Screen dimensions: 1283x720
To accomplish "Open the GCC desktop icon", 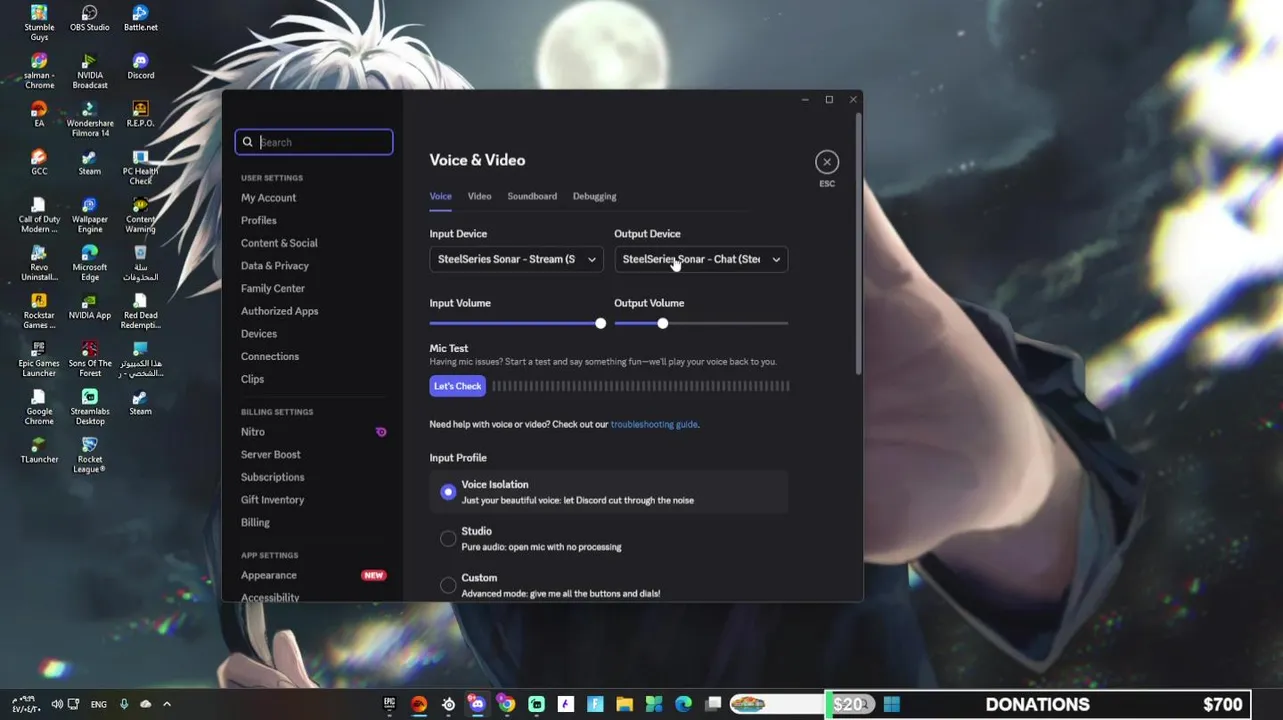I will tap(39, 162).
